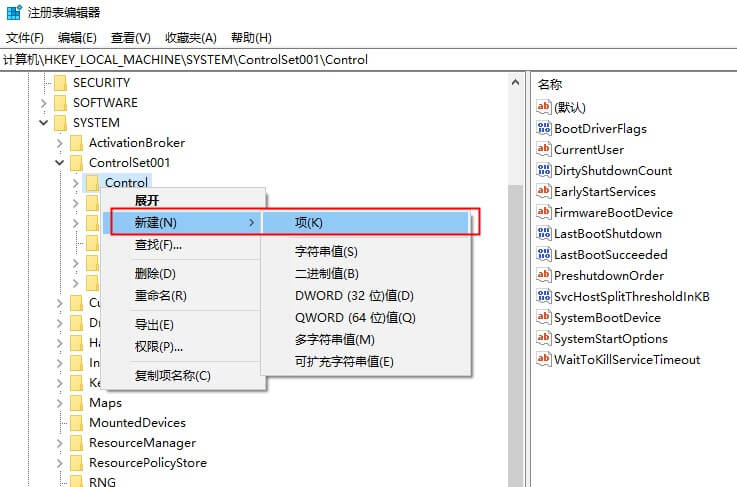Click the ResourceManager folder icon
Screen dimensions: 737x487
[76, 443]
